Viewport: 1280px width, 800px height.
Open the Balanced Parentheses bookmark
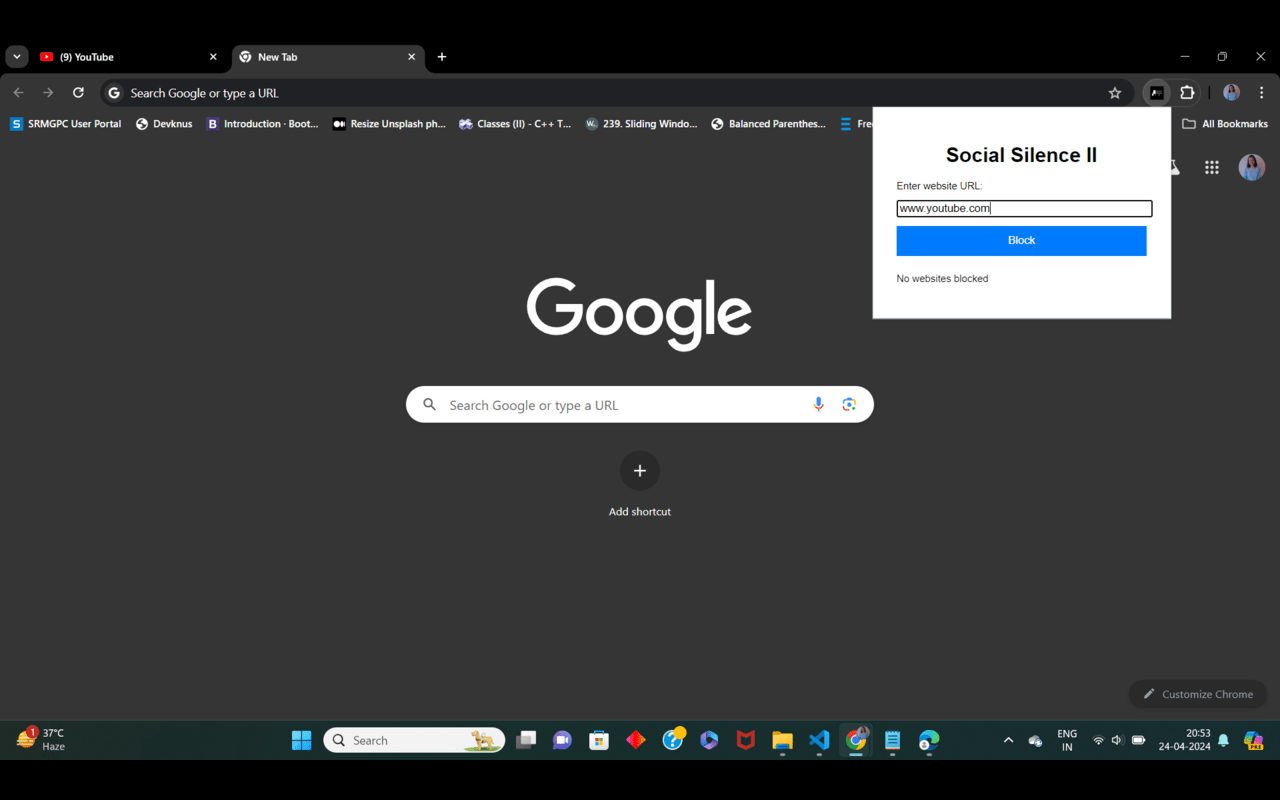click(x=768, y=124)
